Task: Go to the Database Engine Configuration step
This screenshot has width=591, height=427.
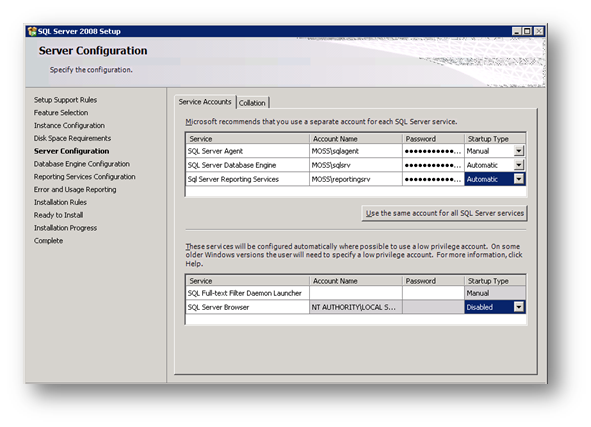Action: click(81, 164)
